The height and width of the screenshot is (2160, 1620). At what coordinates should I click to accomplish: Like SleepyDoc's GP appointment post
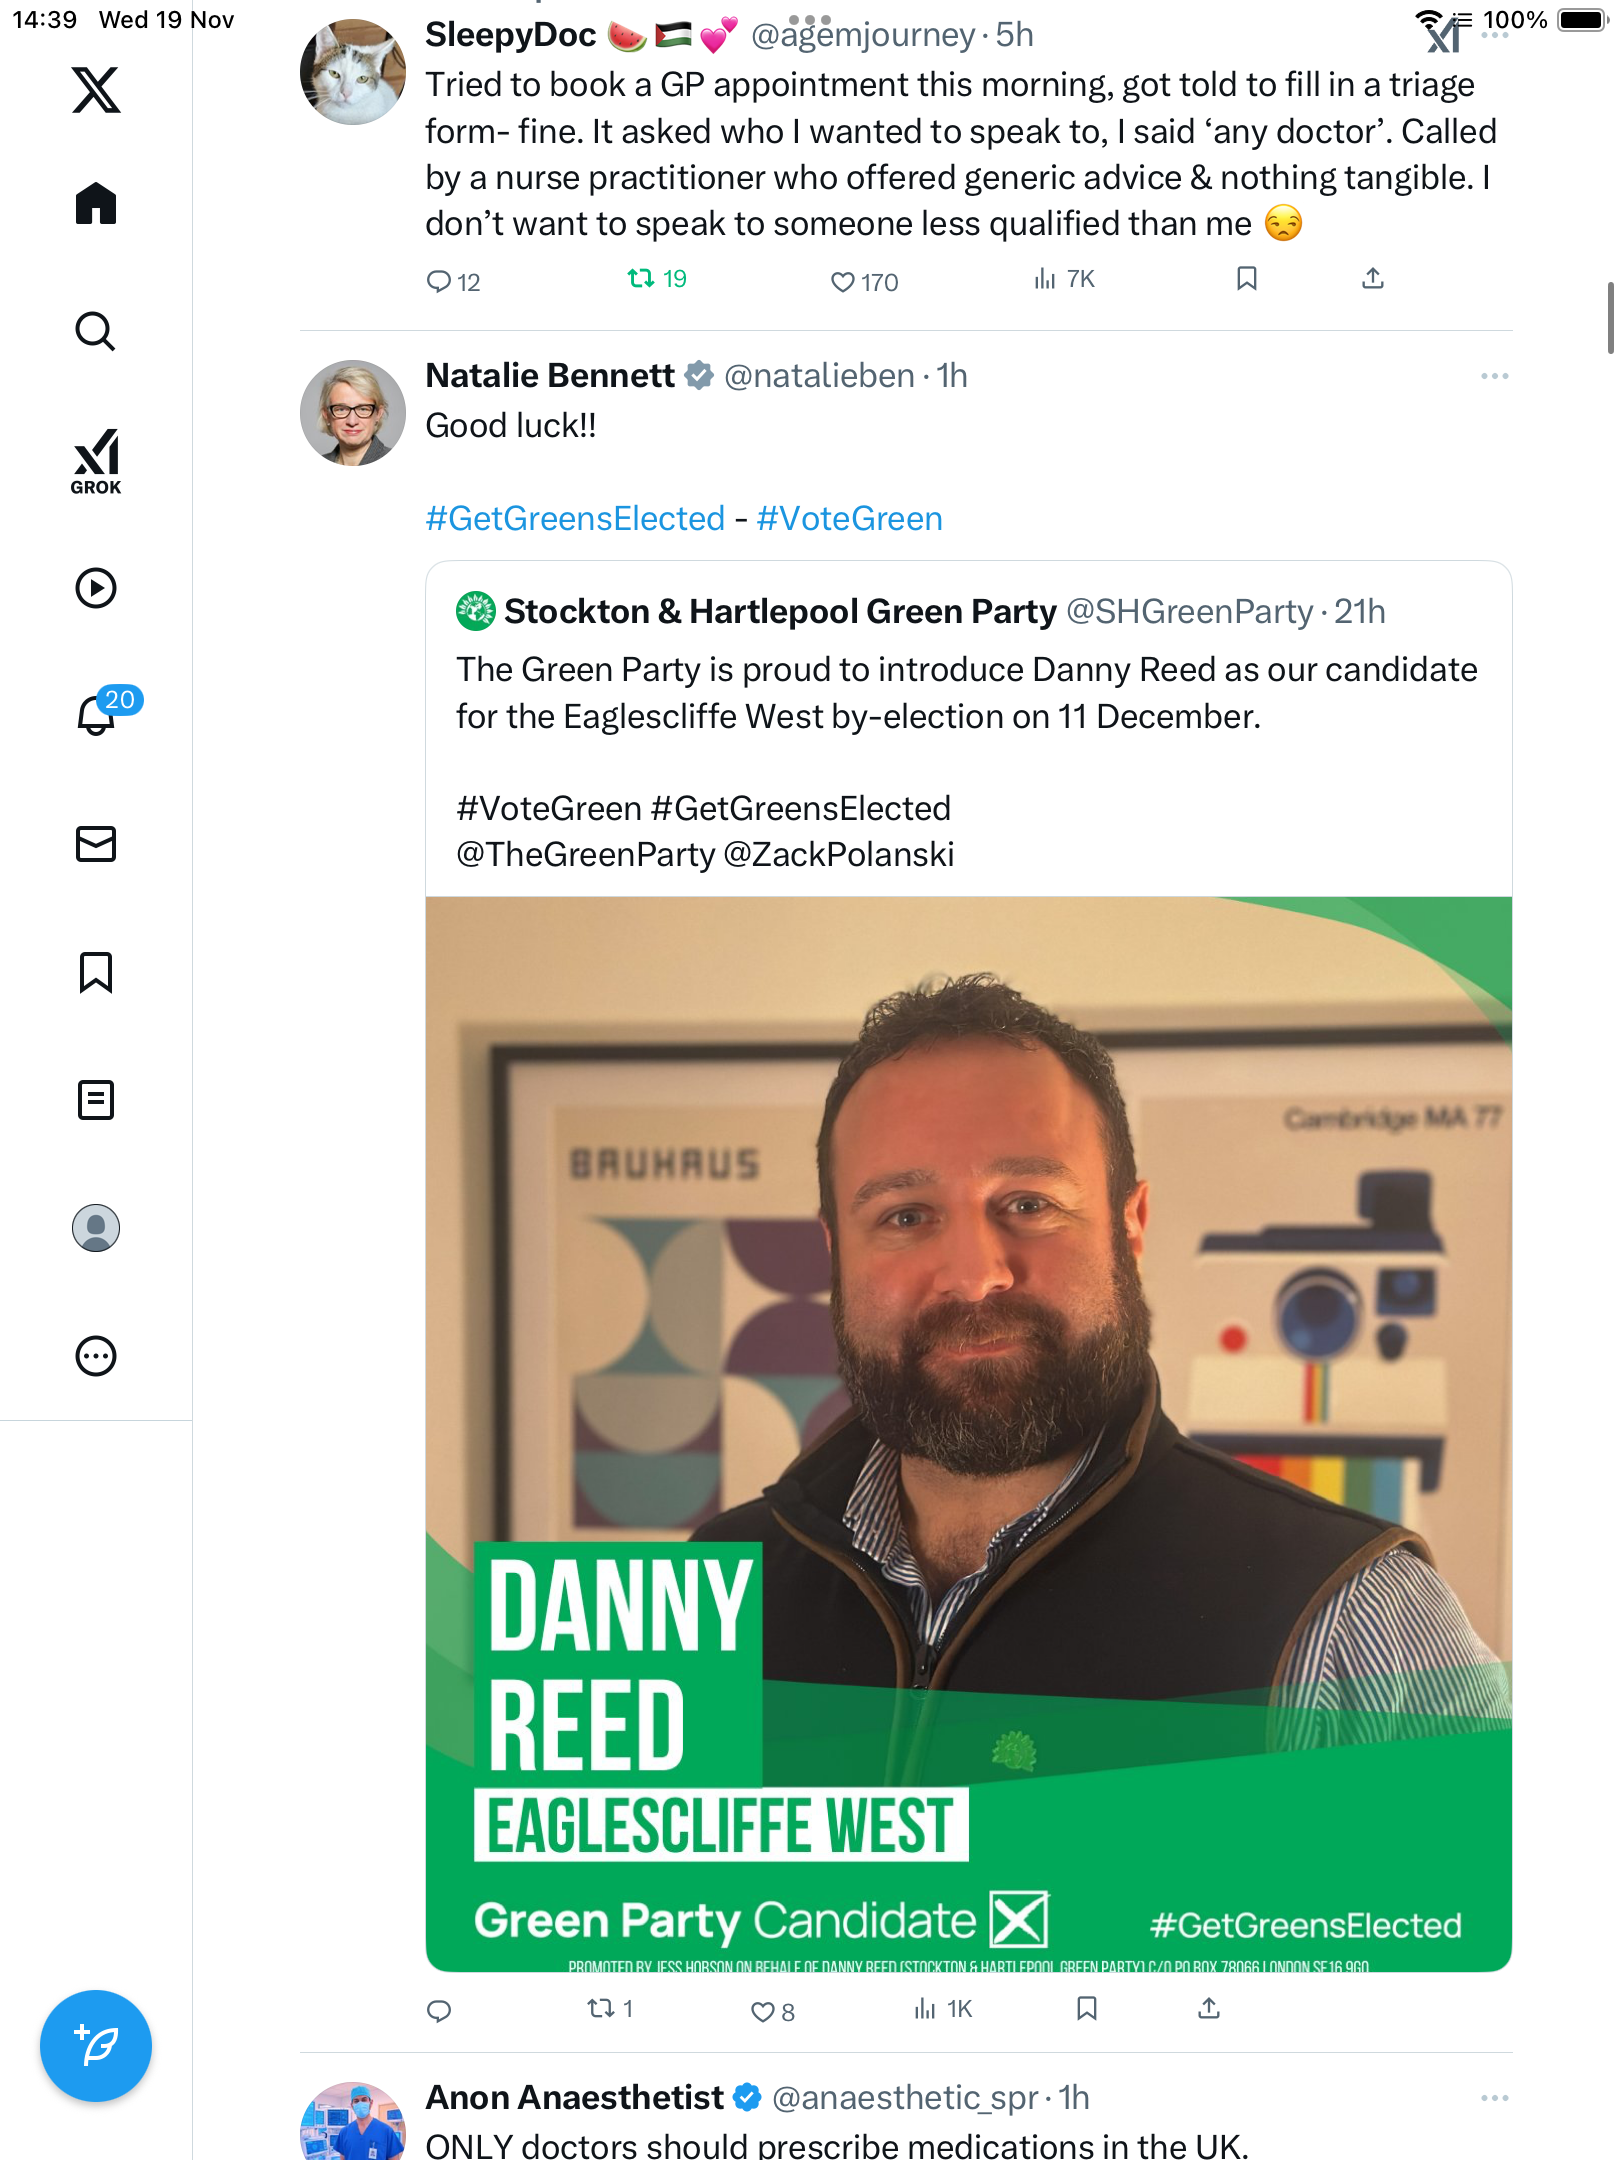[843, 282]
